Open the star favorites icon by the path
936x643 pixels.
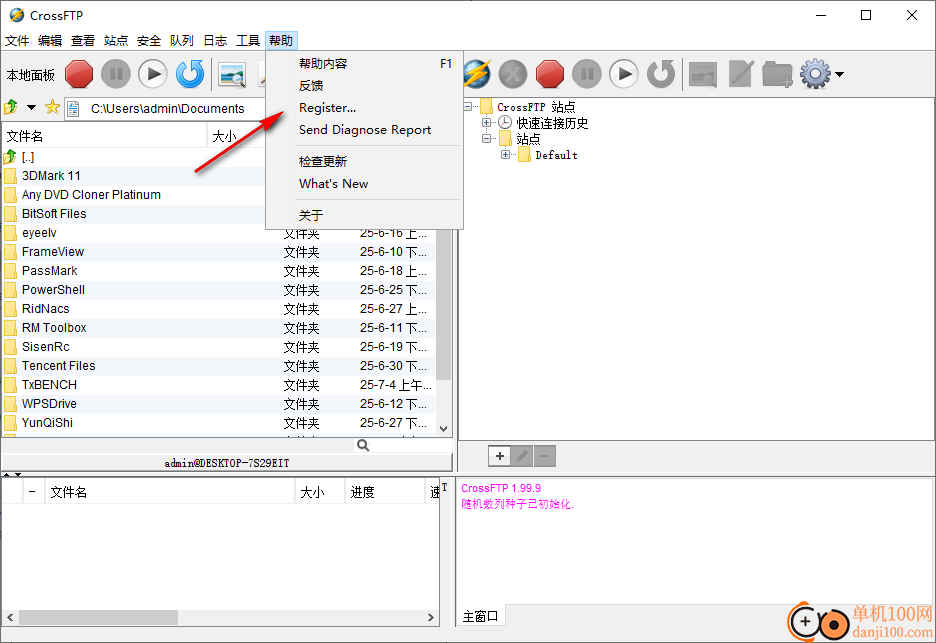[x=53, y=107]
